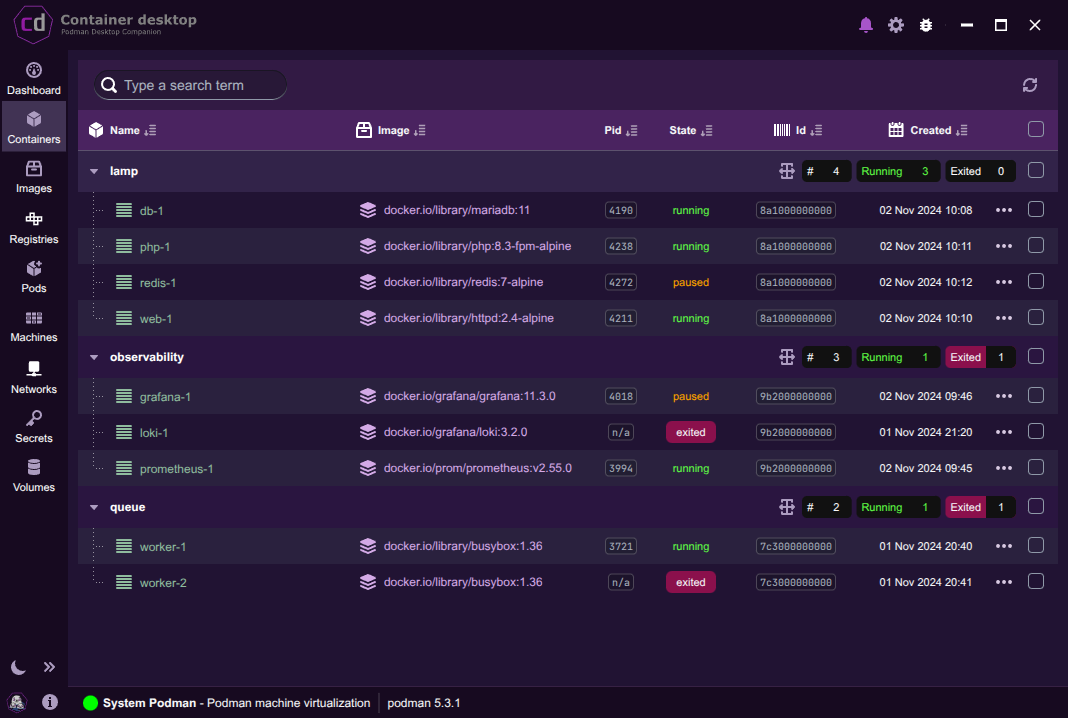The height and width of the screenshot is (718, 1068).
Task: Open the Machines section
Action: click(33, 326)
